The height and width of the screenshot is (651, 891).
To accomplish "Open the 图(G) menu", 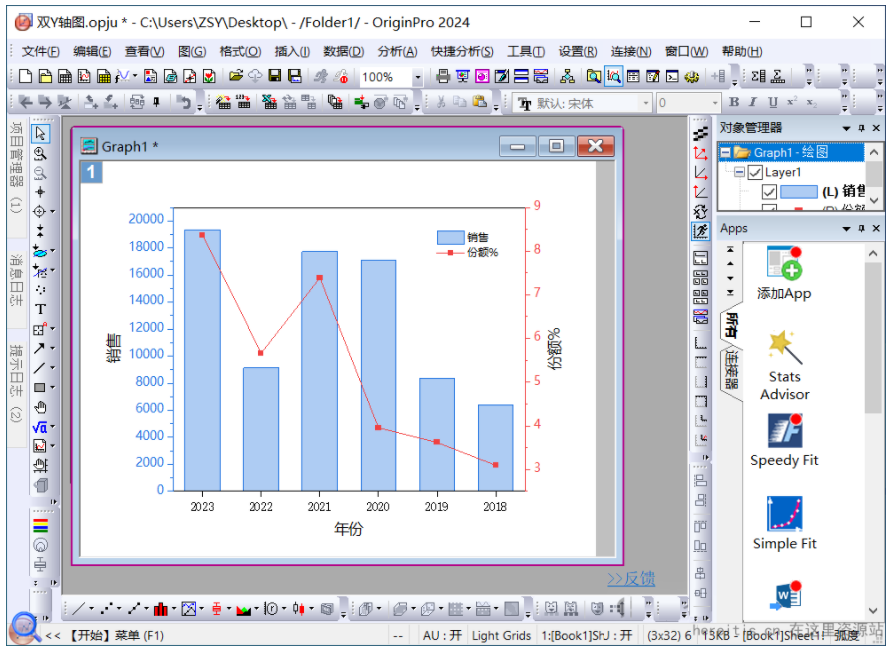I will [192, 52].
